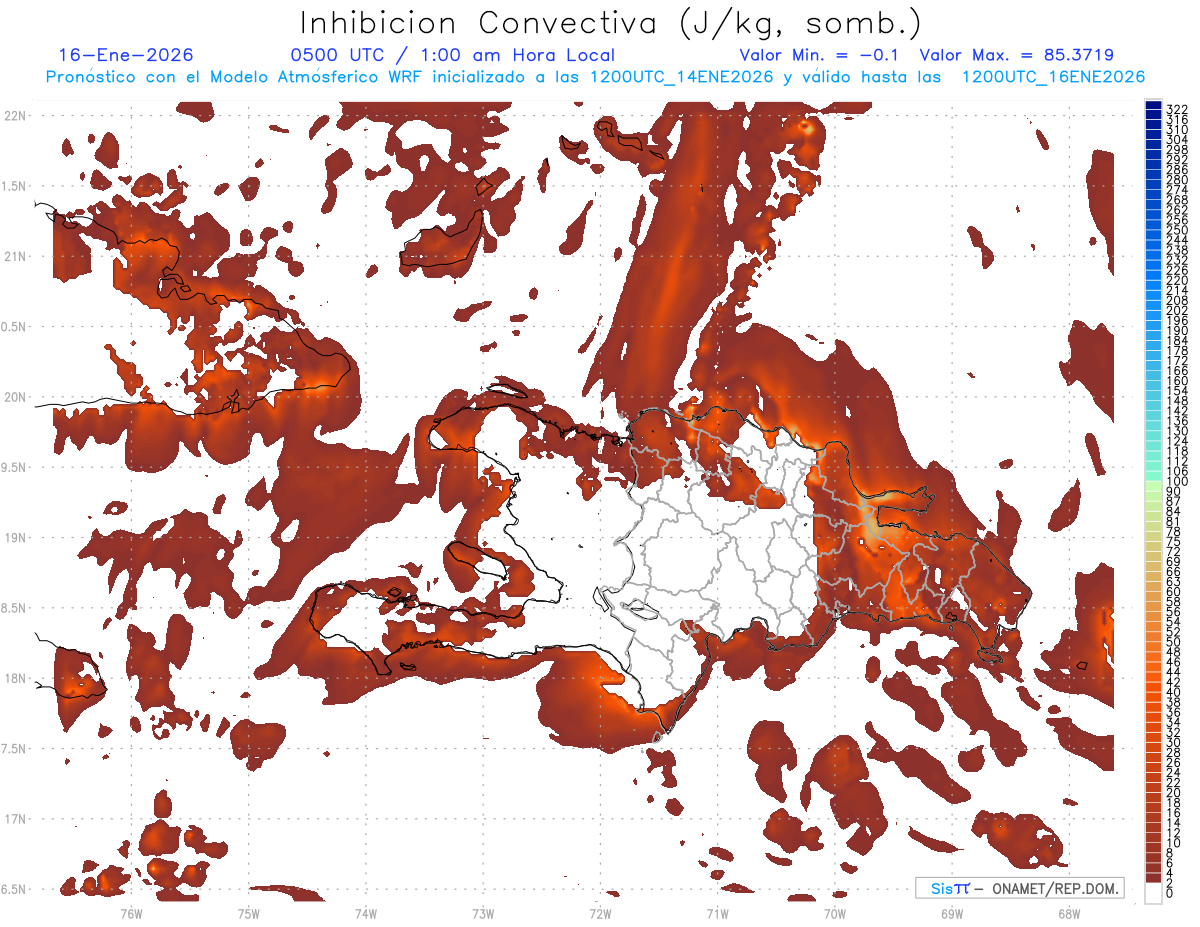Screen dimensions: 1200x927
Task: Click the '72W' longitude label
Action: tap(600, 913)
